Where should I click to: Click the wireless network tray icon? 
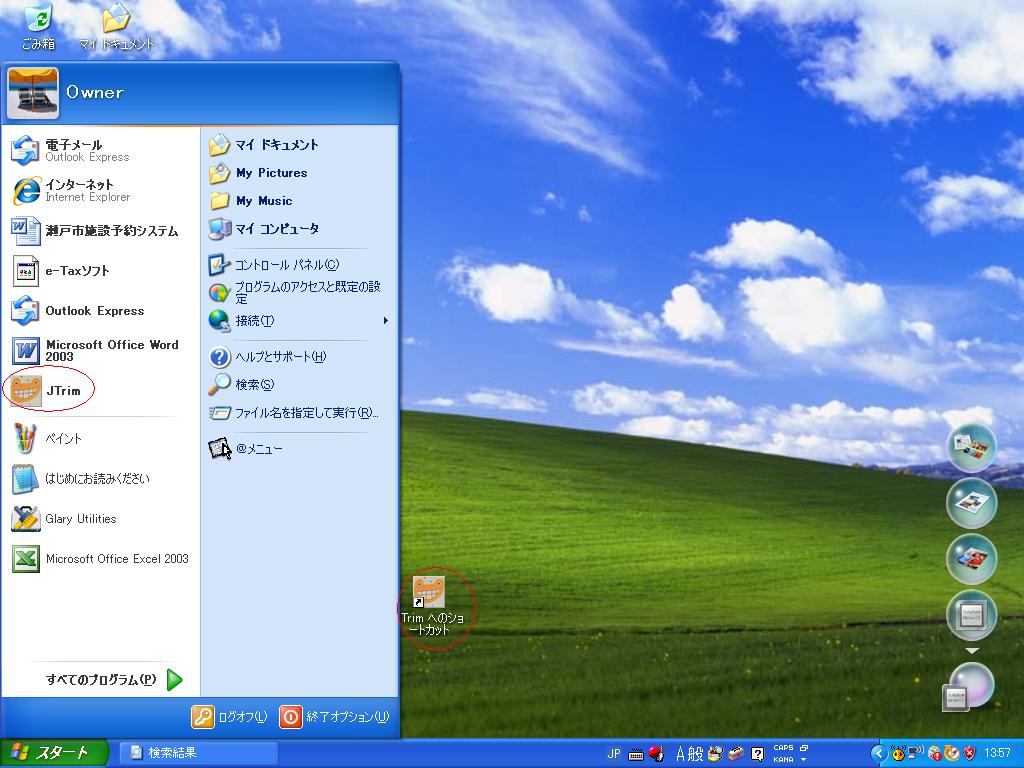click(916, 754)
